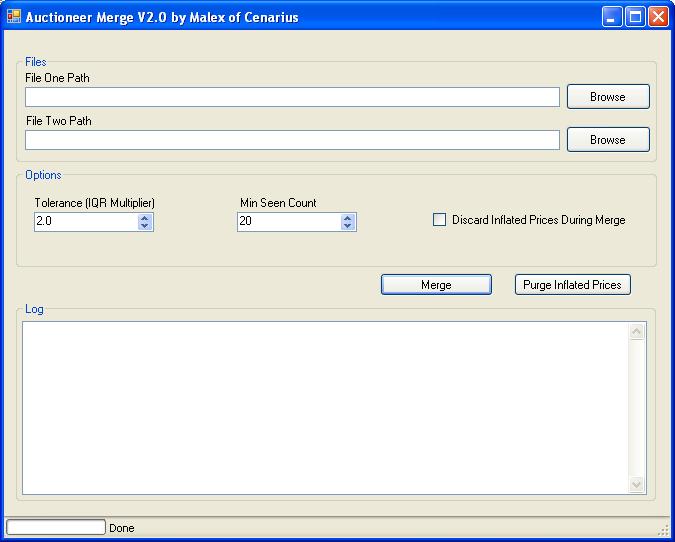Screen dimensions: 675x542
Task: Click the Done status text
Action: (x=122, y=528)
